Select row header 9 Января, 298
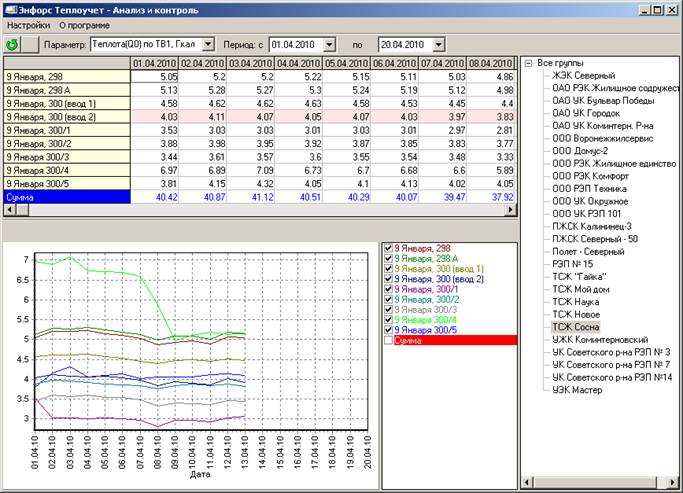The width and height of the screenshot is (683, 493). tap(67, 77)
